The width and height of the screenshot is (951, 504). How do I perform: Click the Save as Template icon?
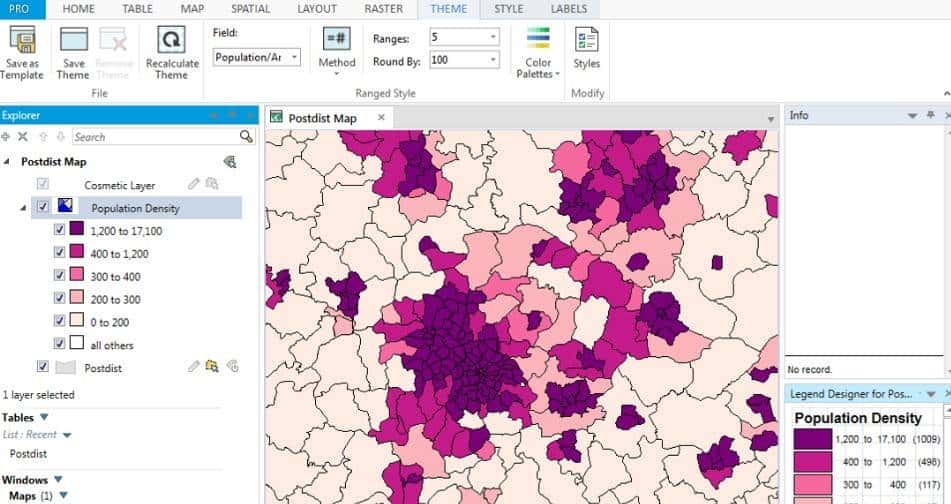click(x=22, y=41)
